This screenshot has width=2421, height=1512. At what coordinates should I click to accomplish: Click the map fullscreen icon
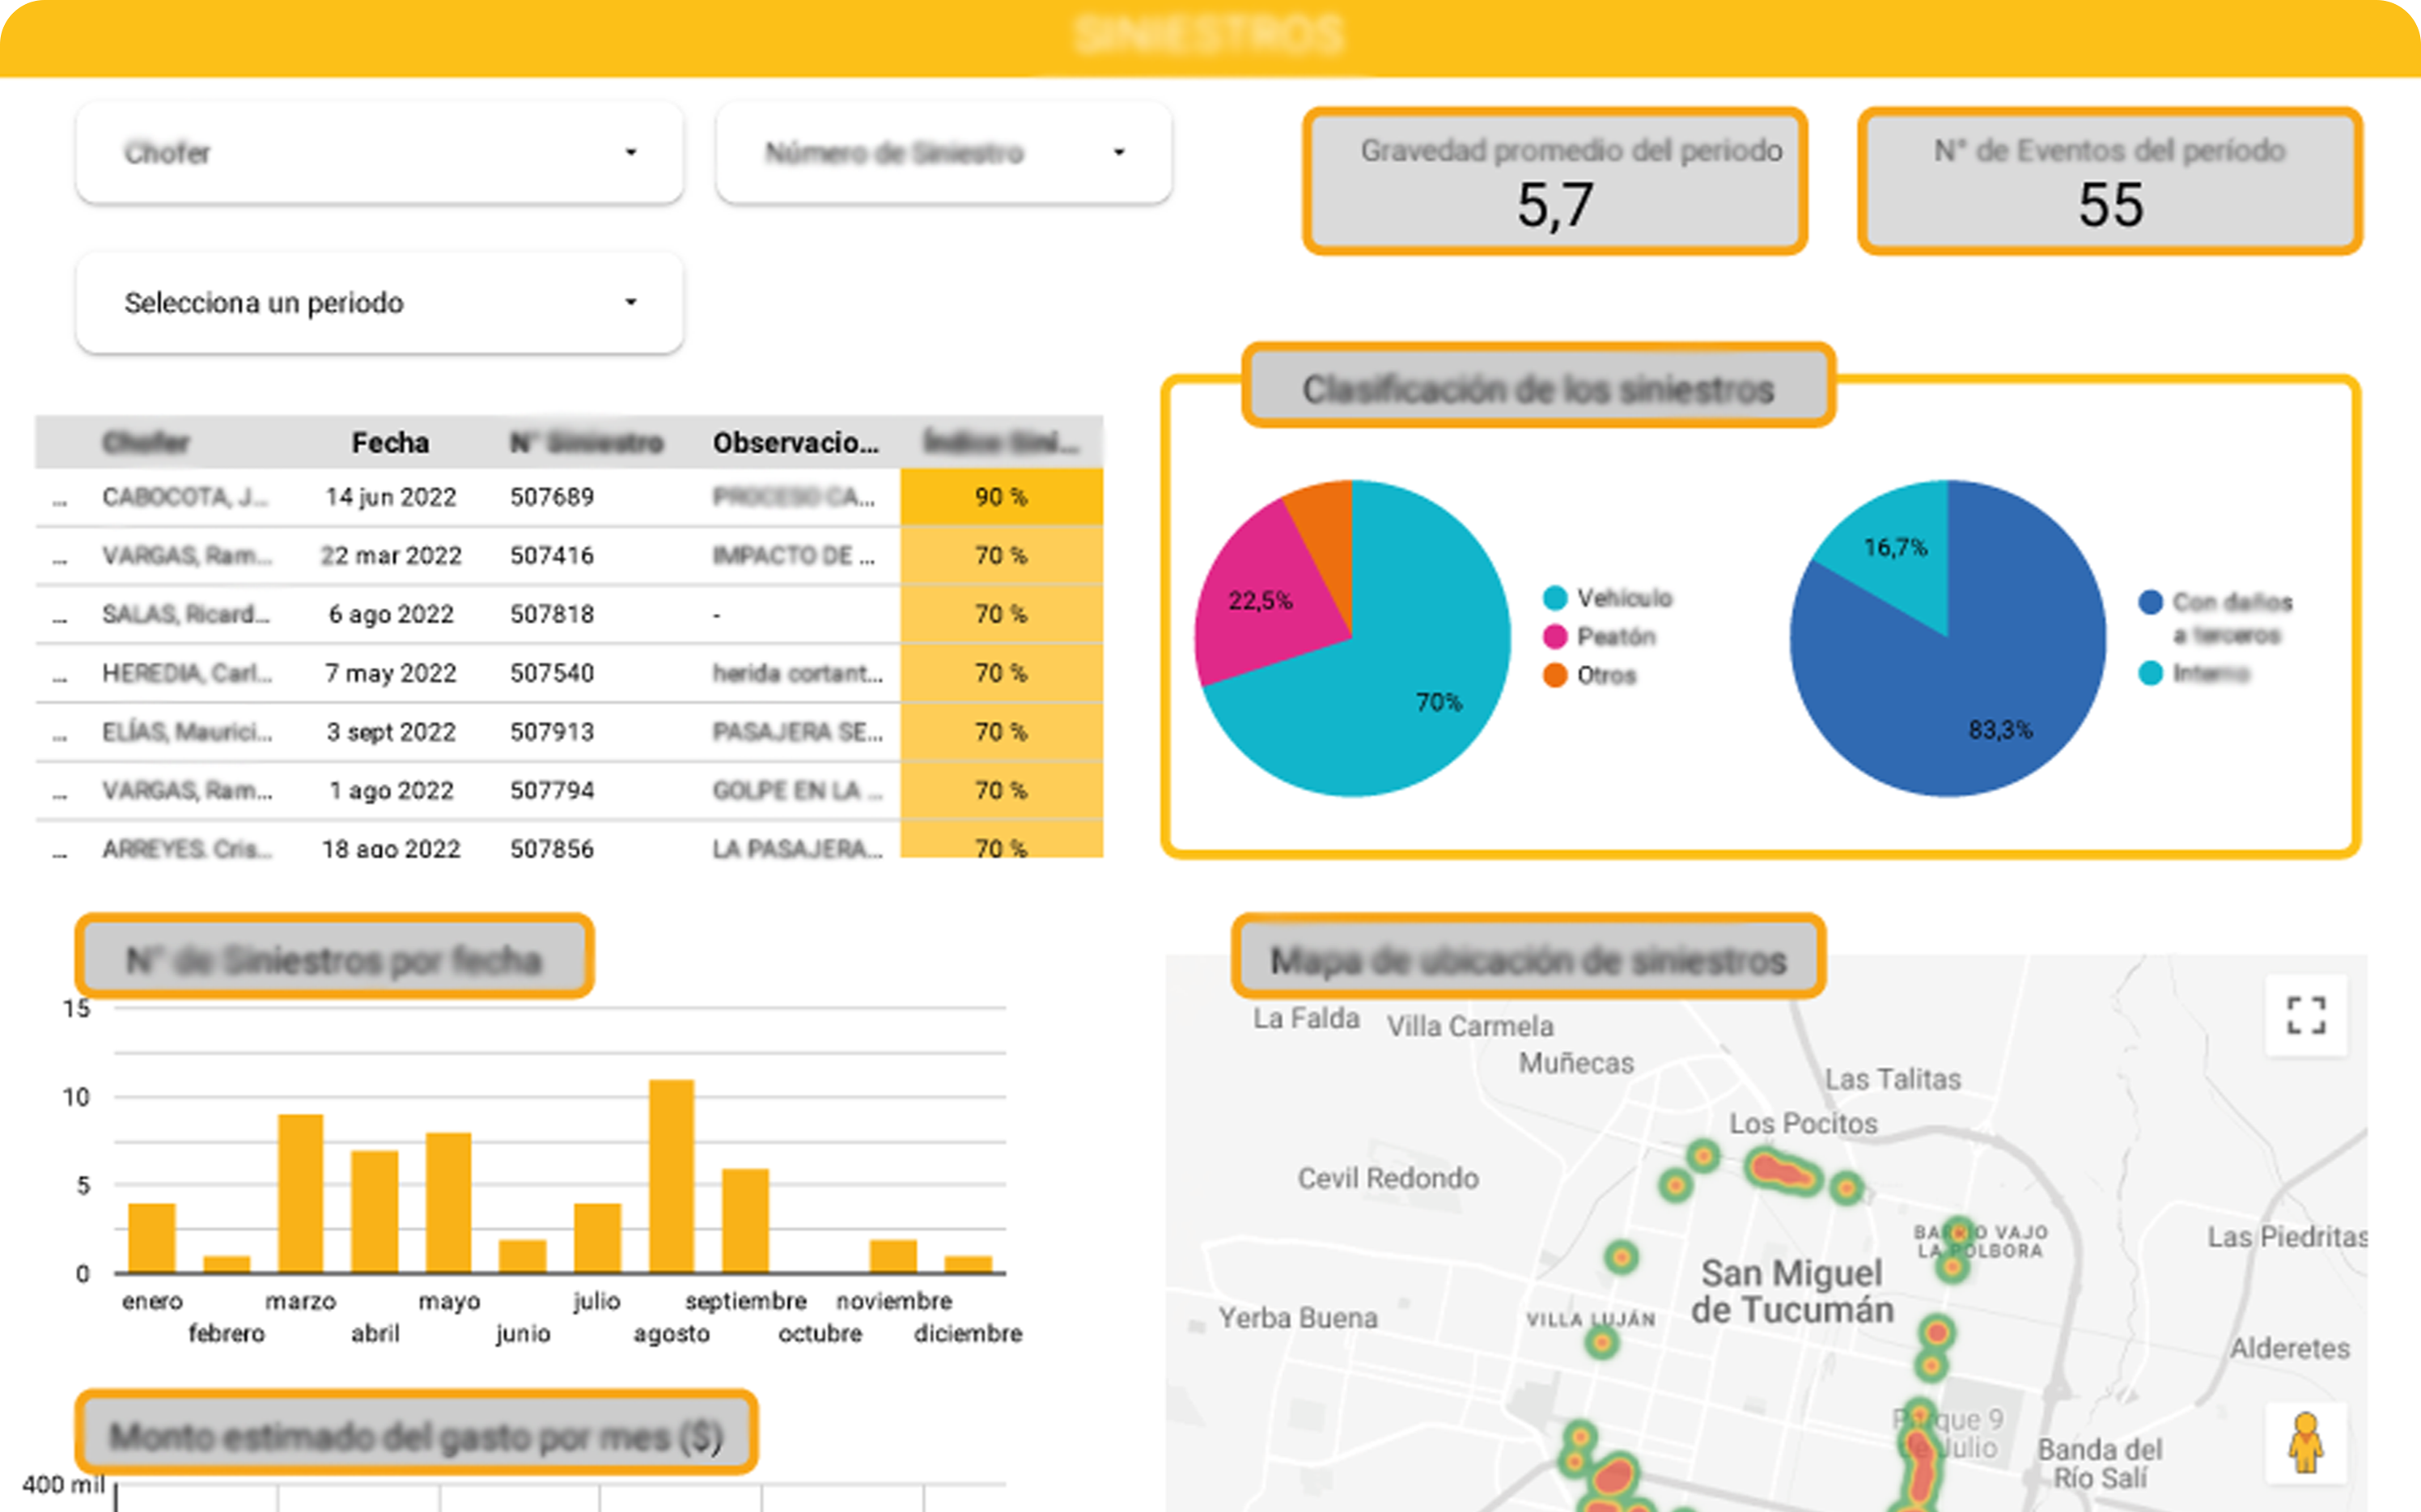(2305, 1015)
